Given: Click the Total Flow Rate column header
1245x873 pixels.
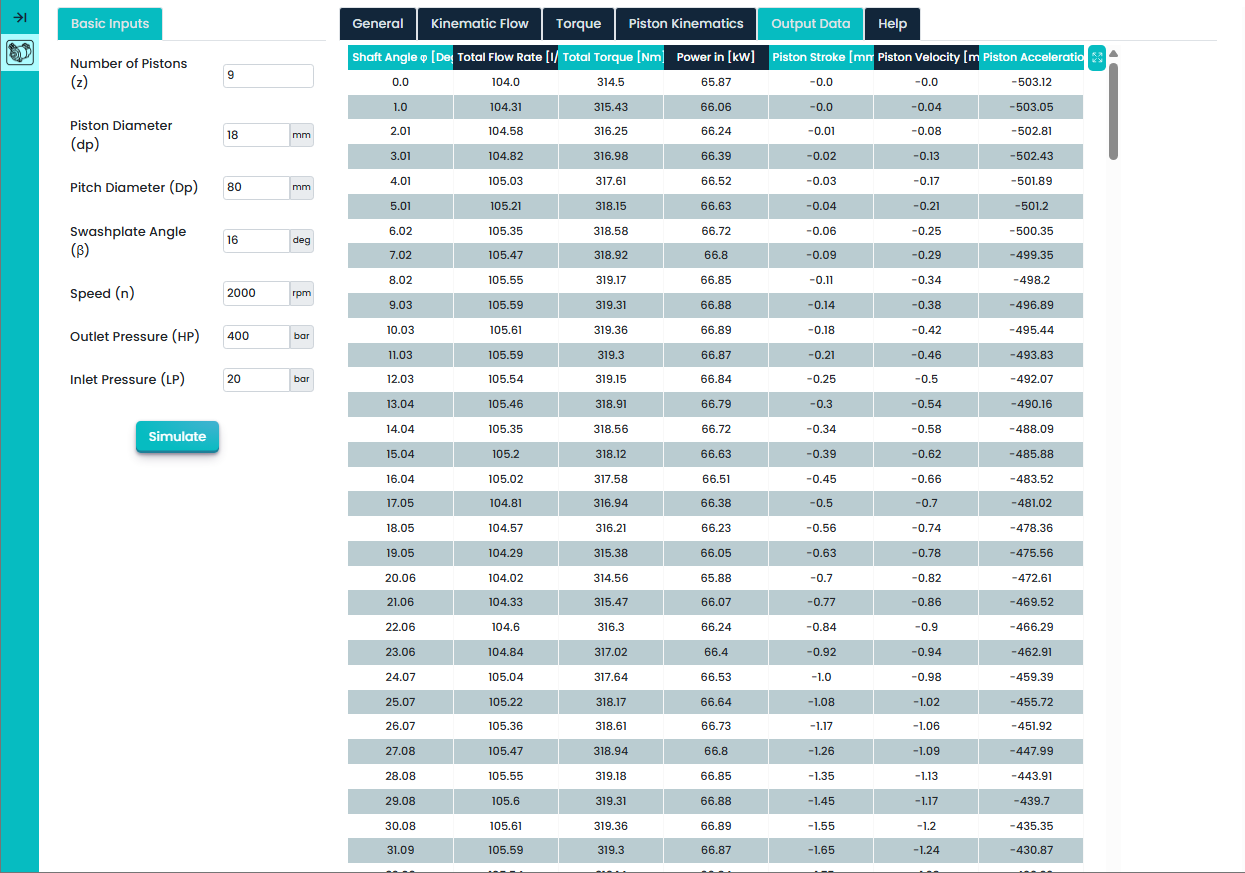Looking at the screenshot, I should click(x=506, y=58).
